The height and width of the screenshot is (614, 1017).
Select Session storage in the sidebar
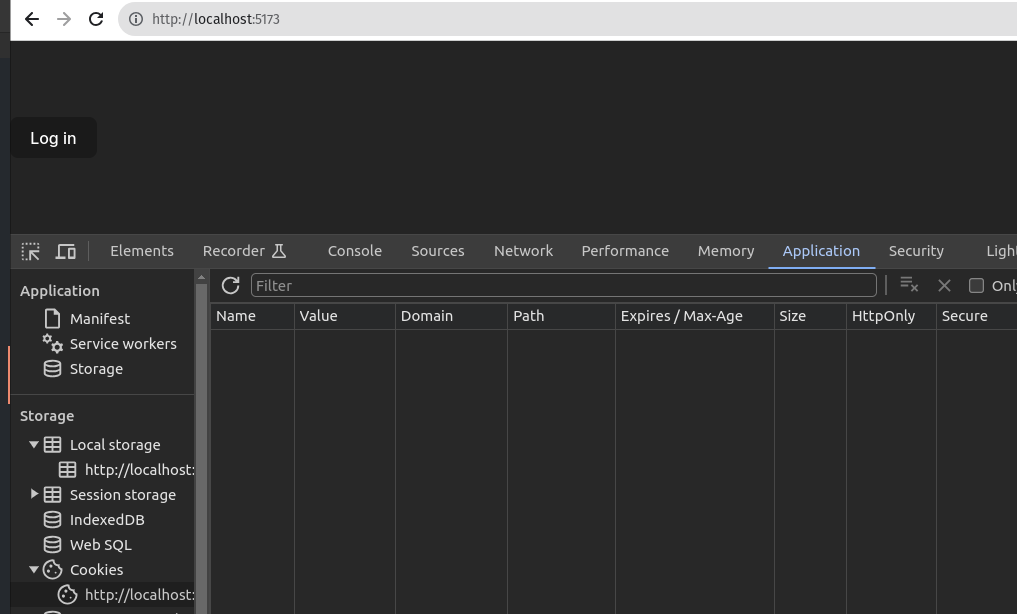pyautogui.click(x=123, y=495)
